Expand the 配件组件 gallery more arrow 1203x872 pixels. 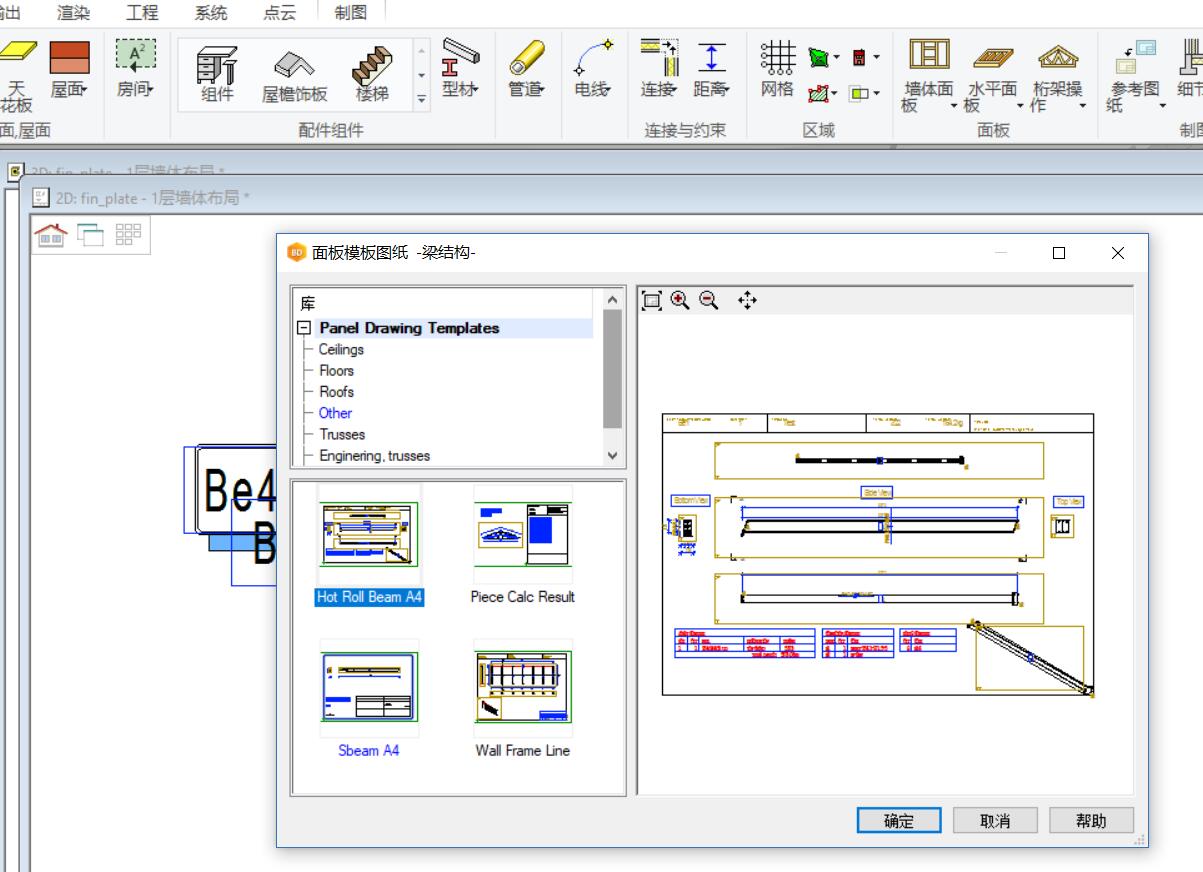(x=421, y=98)
